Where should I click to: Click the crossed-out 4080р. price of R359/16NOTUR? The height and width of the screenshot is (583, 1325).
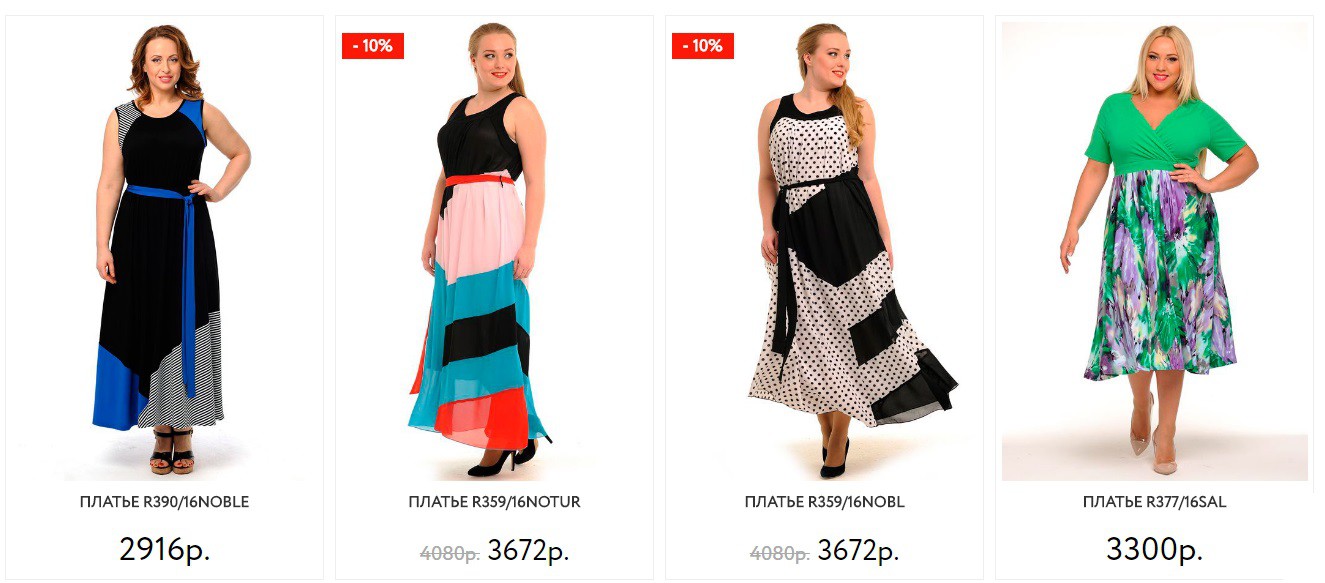point(450,553)
